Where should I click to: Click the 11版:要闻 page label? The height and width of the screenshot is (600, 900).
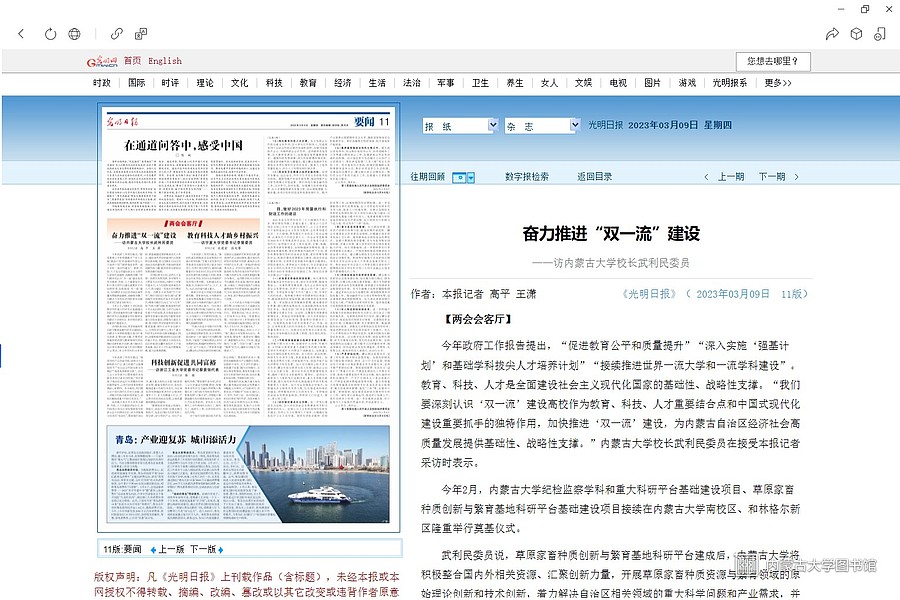point(122,549)
